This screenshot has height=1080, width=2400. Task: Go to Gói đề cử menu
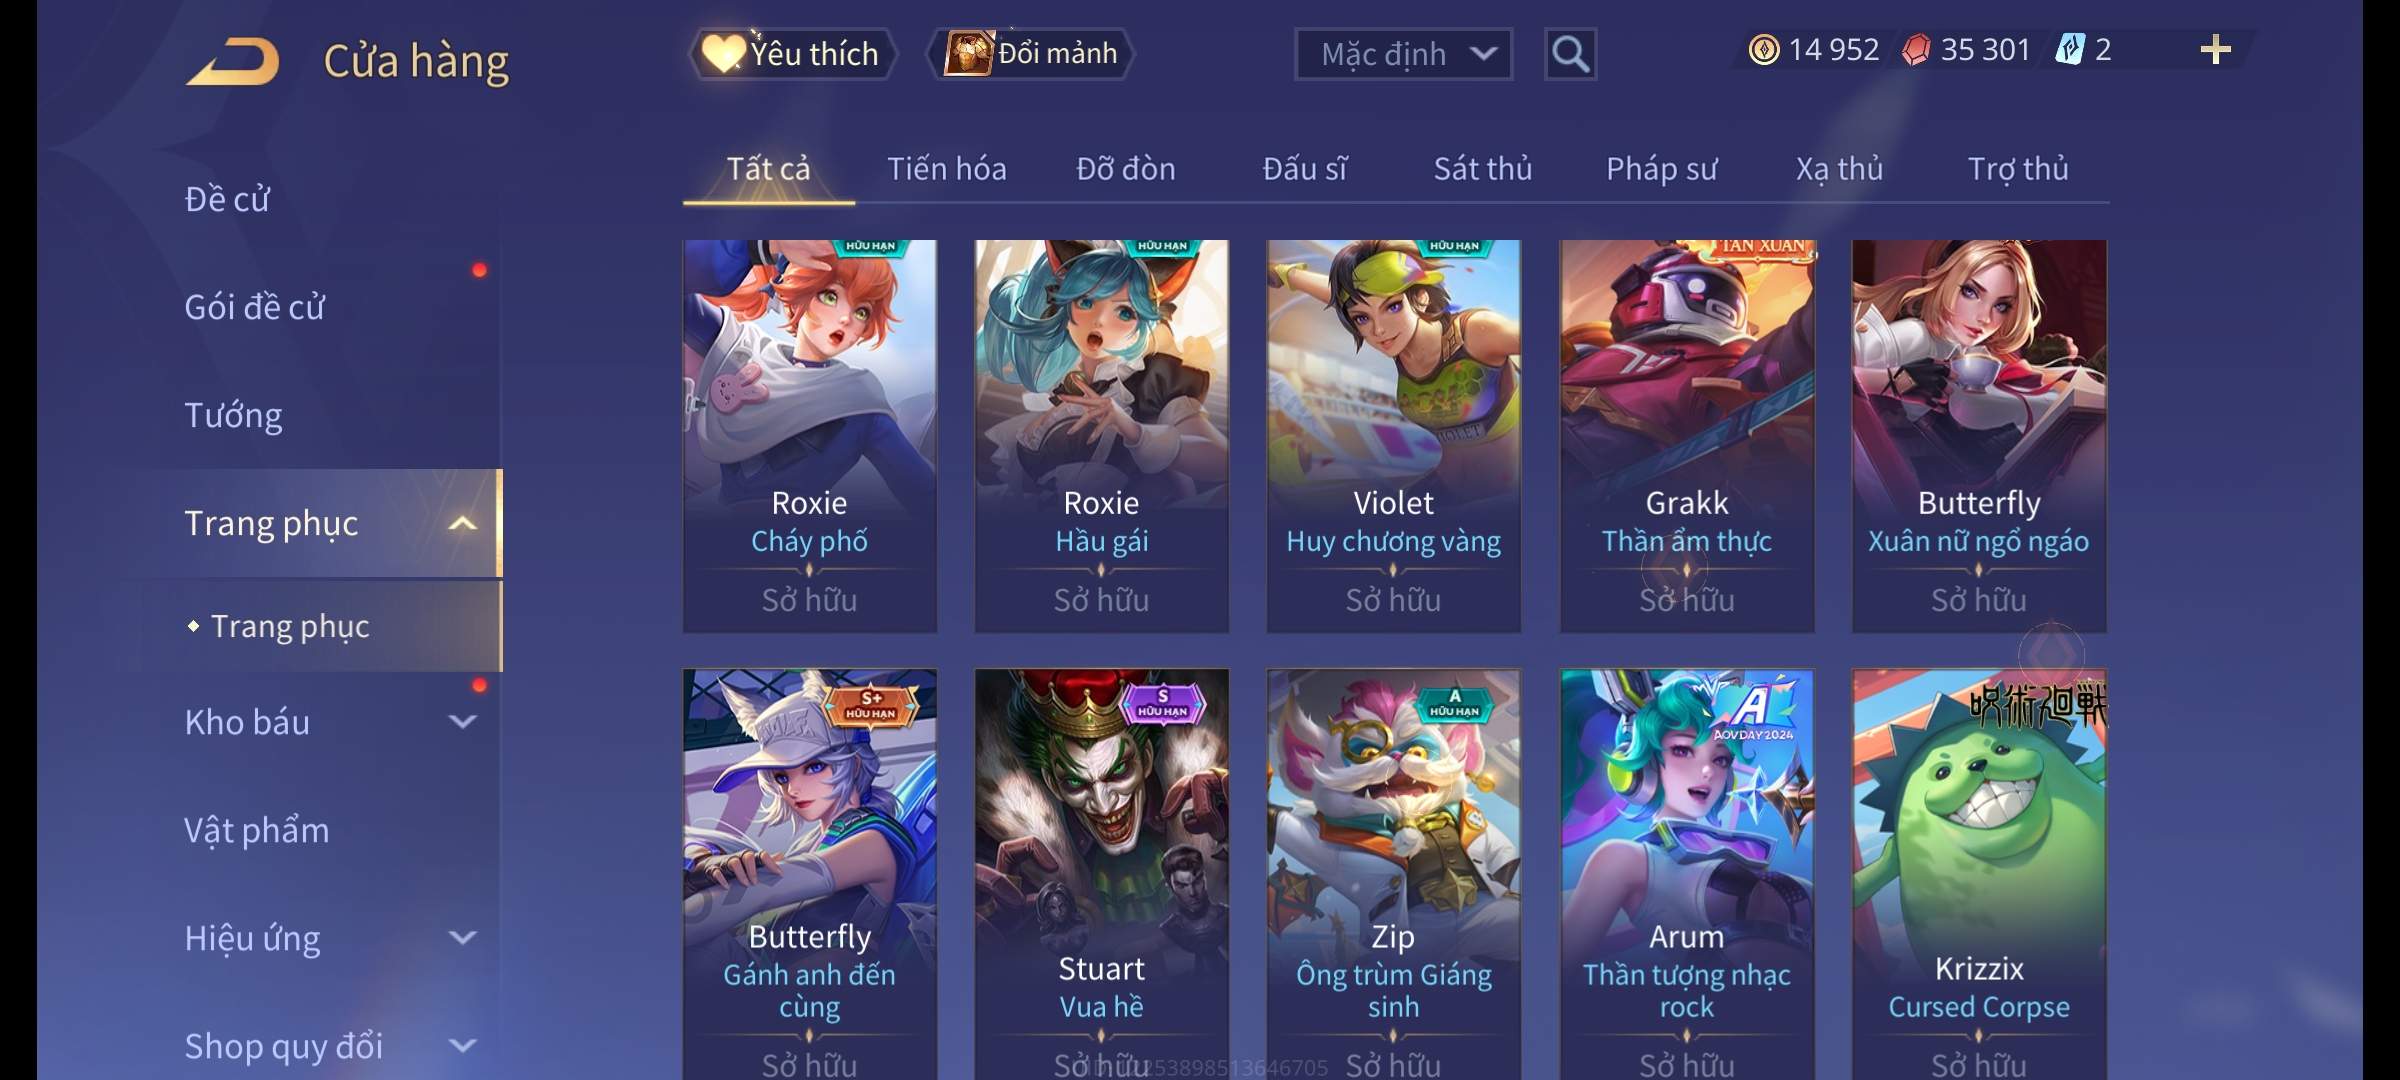(255, 307)
